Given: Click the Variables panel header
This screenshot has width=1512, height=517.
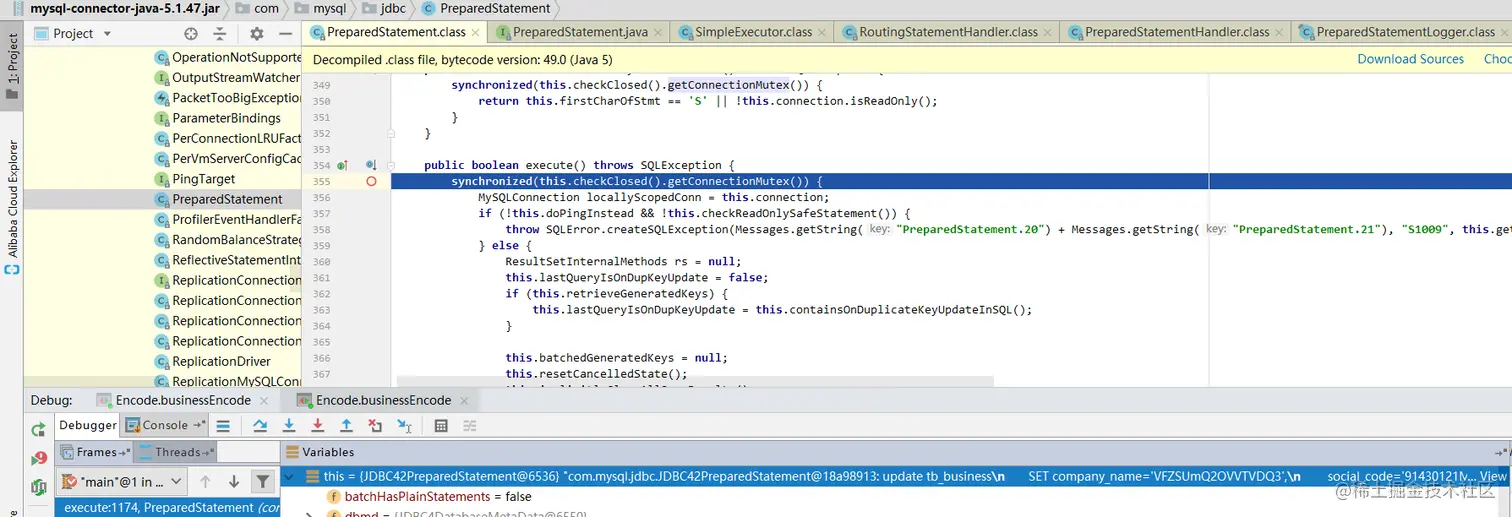Looking at the screenshot, I should click(895, 452).
